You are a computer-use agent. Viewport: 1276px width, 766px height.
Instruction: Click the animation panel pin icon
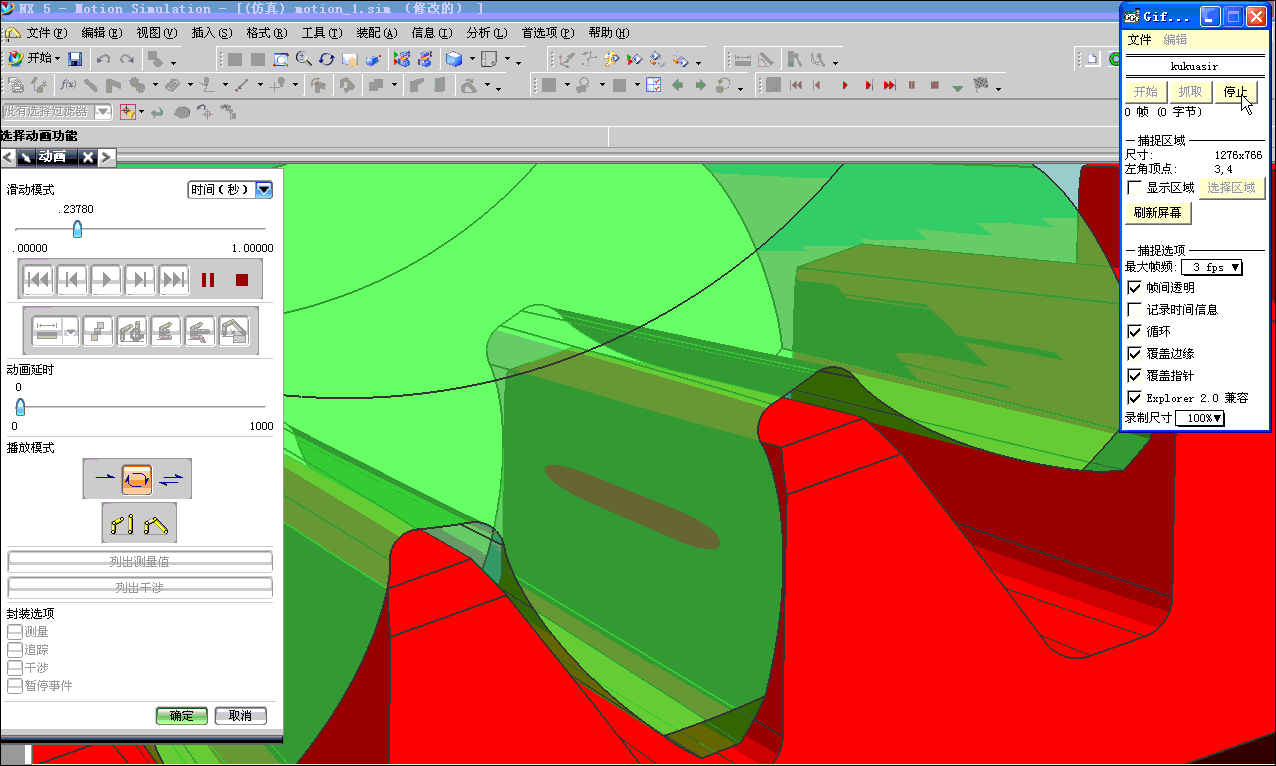[25, 157]
